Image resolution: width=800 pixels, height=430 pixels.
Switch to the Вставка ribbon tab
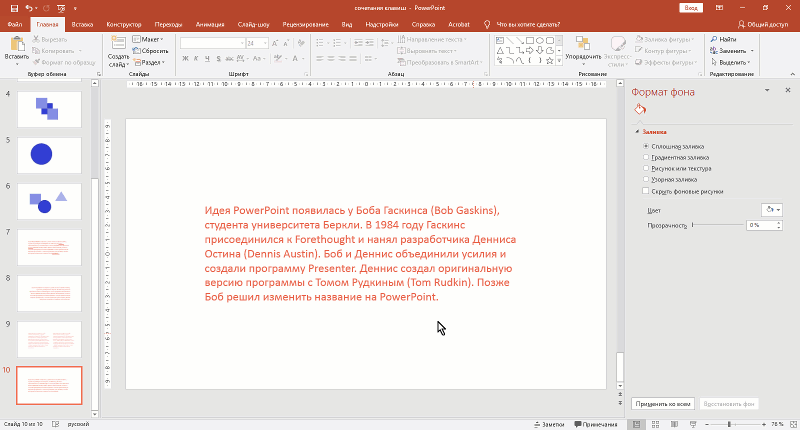click(82, 24)
